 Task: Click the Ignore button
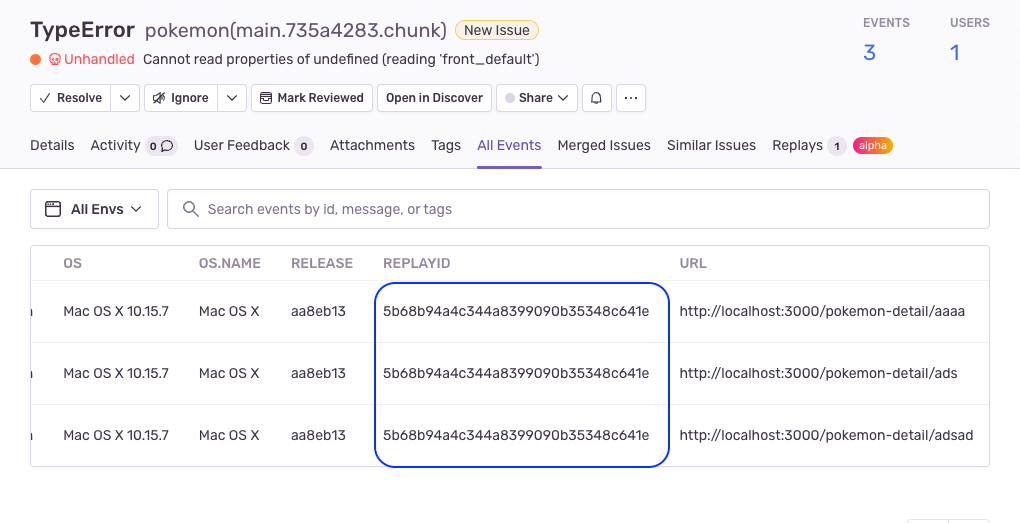(x=181, y=98)
